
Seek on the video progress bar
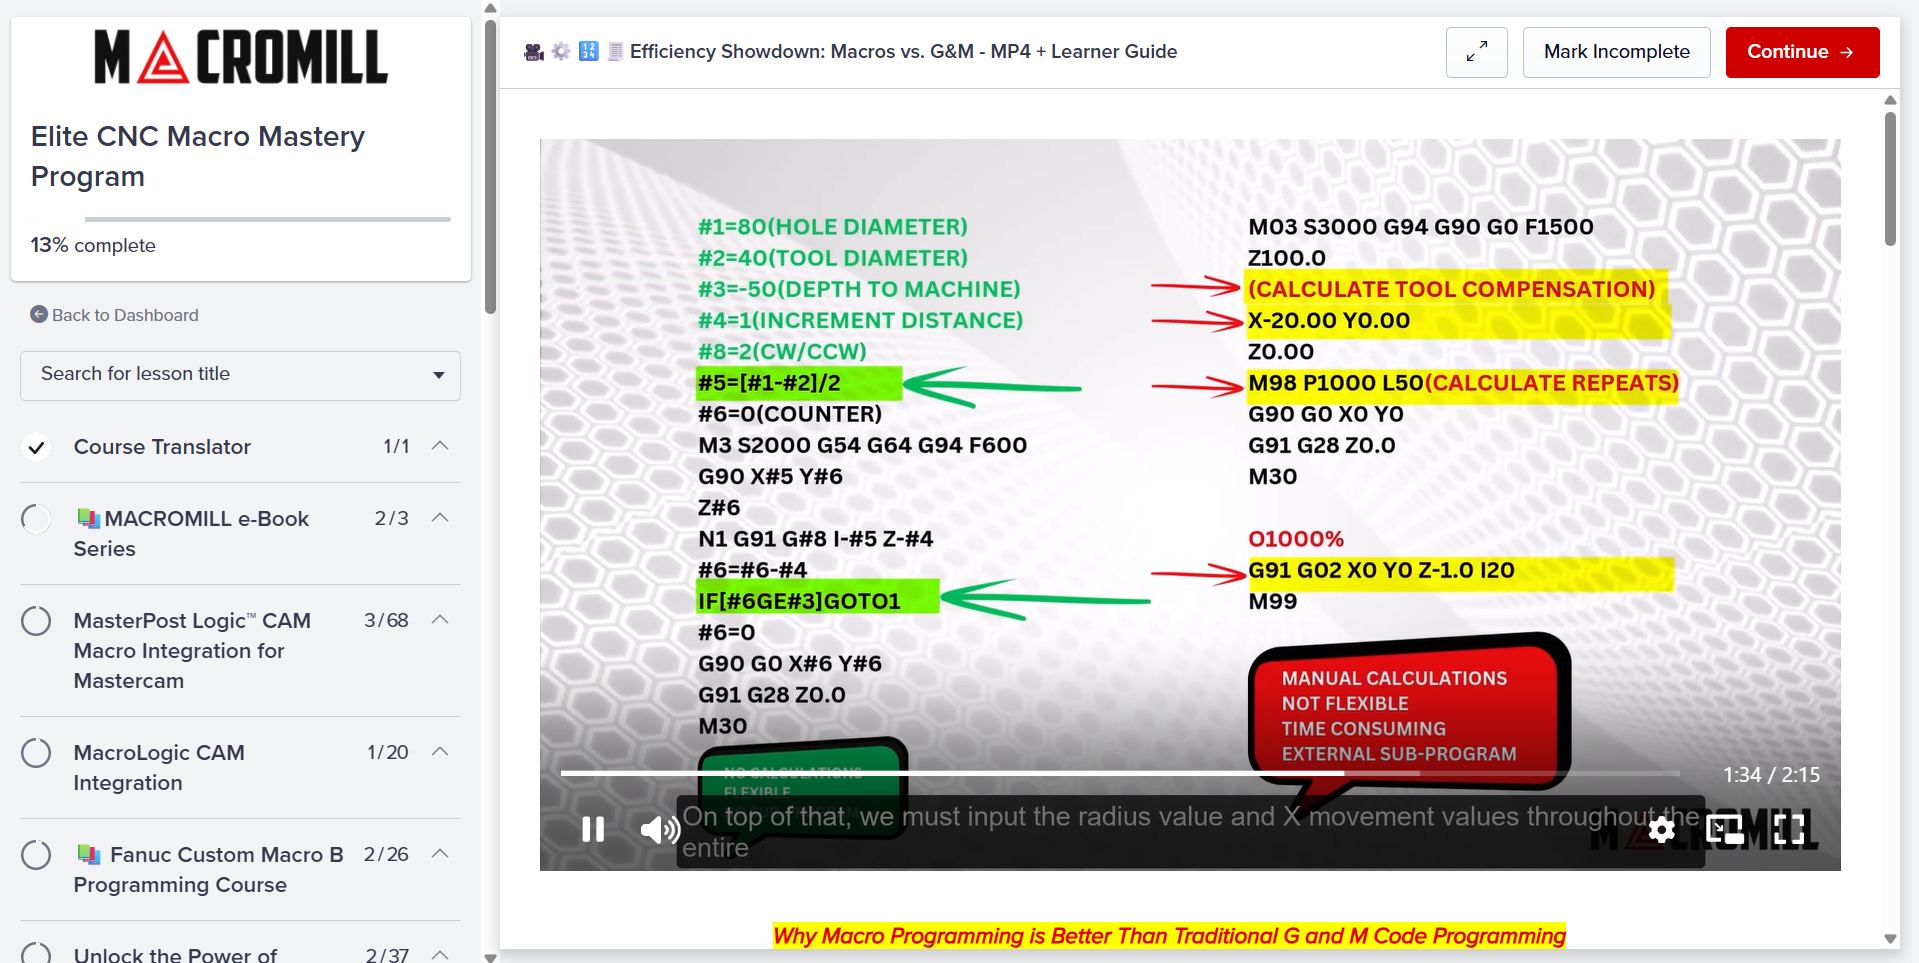[x=1120, y=773]
